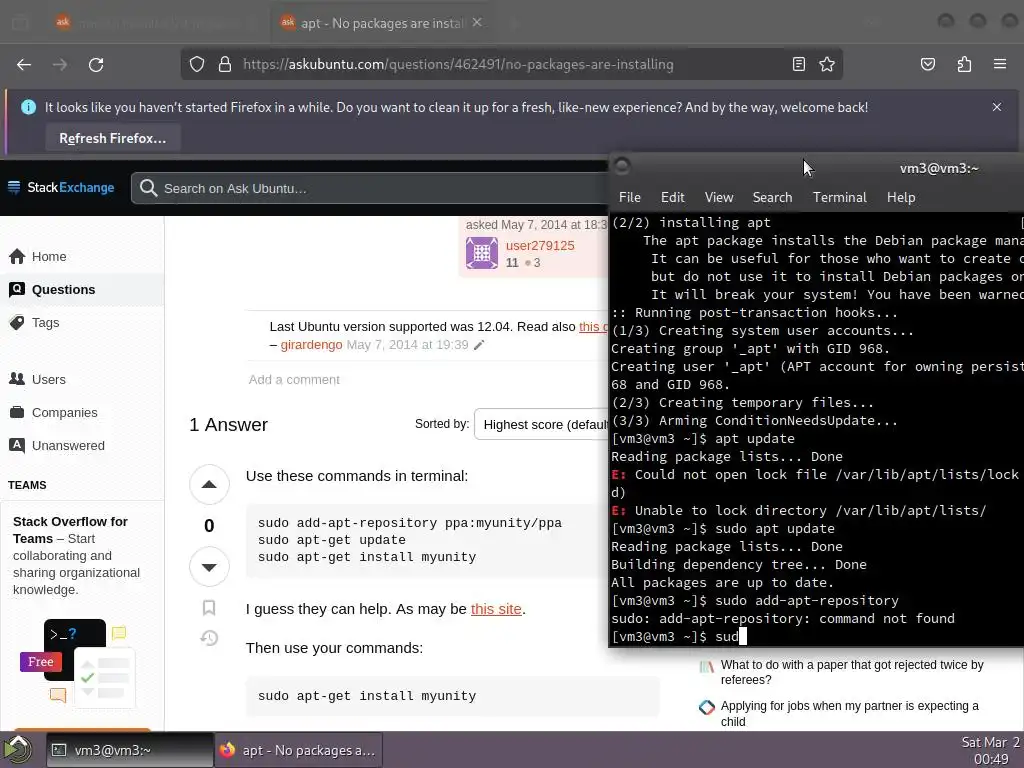
Task: Open the Sorted by Highest score dropdown
Action: pos(543,424)
